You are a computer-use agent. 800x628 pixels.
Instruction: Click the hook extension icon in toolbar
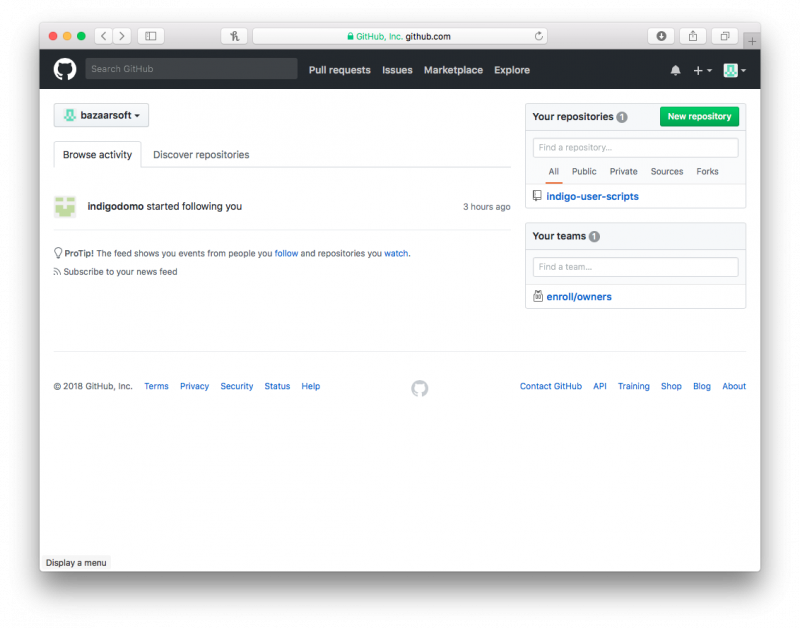pyautogui.click(x=234, y=36)
